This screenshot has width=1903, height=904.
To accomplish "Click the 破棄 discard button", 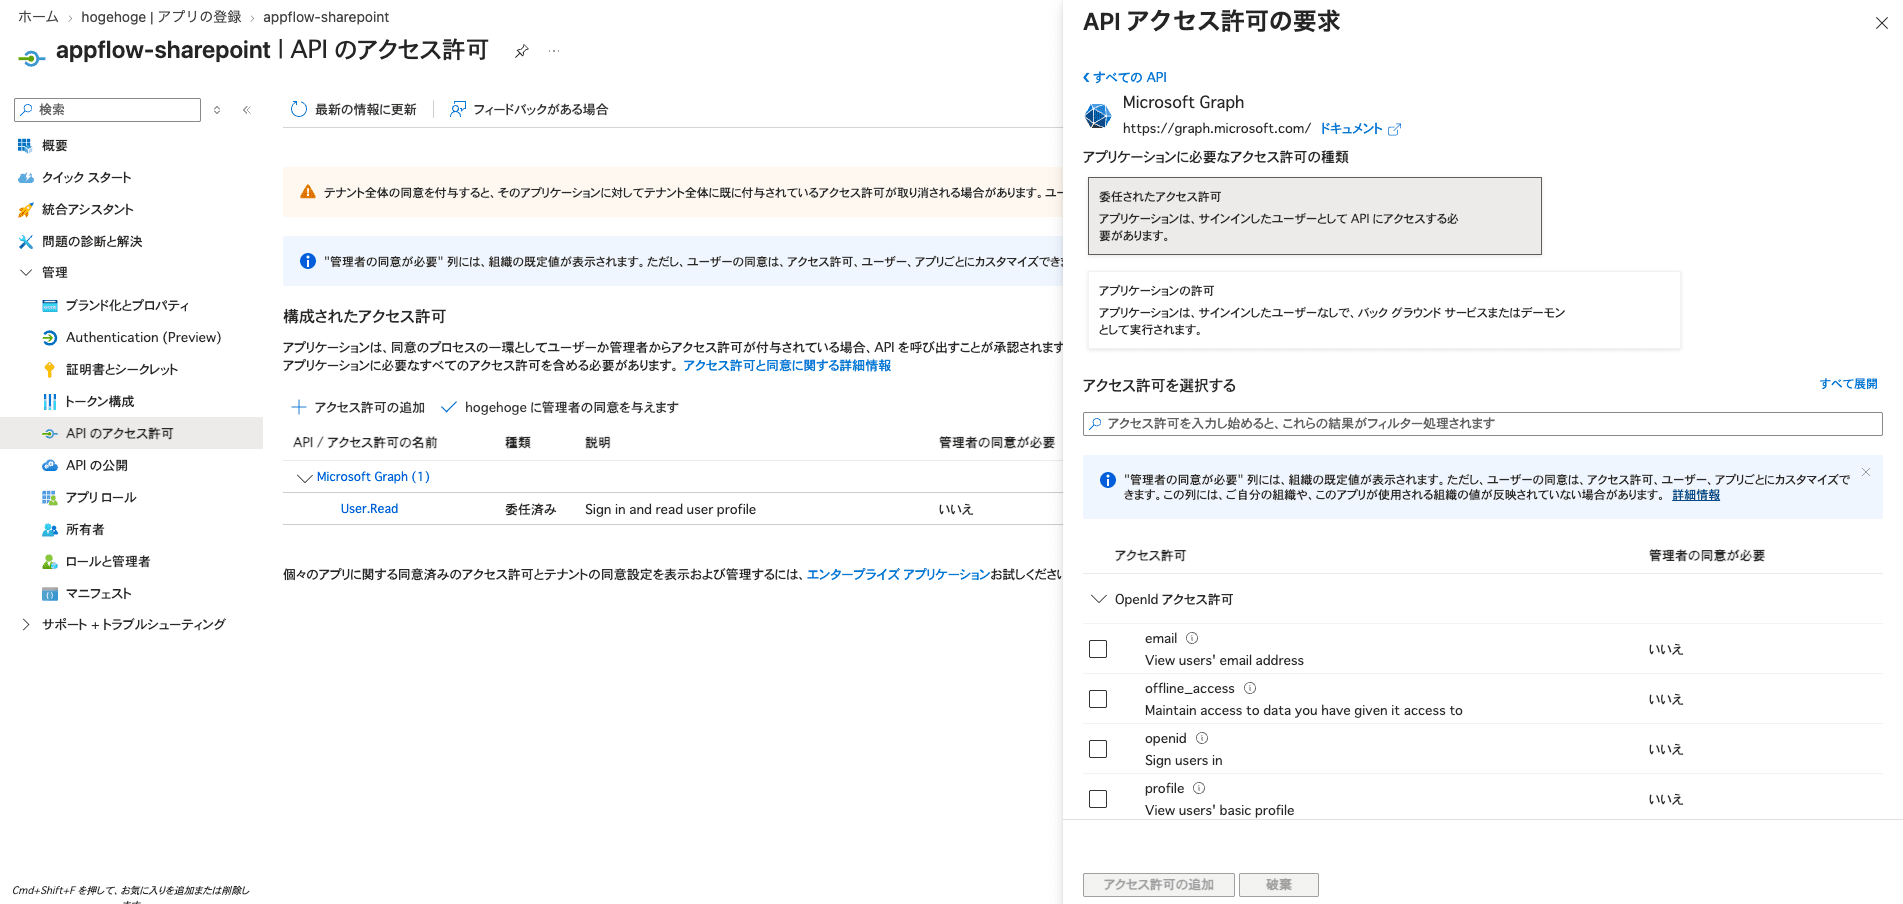I will click(x=1279, y=885).
